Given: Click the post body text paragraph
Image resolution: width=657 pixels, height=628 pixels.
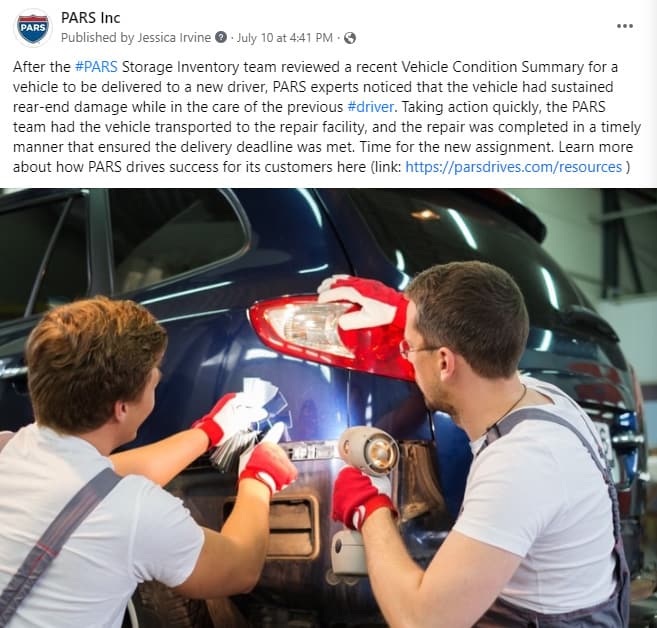Looking at the screenshot, I should (x=327, y=117).
